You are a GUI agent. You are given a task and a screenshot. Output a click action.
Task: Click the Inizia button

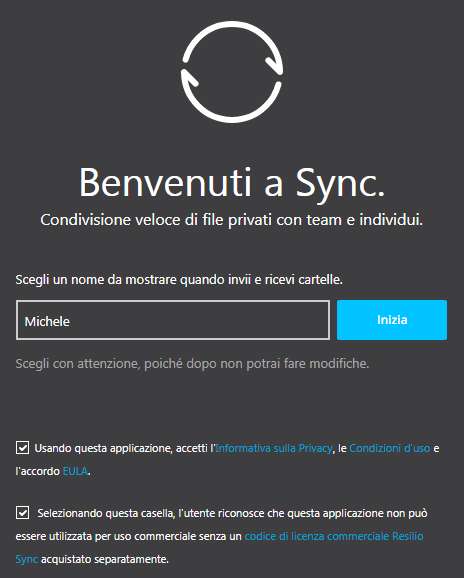pyautogui.click(x=392, y=320)
